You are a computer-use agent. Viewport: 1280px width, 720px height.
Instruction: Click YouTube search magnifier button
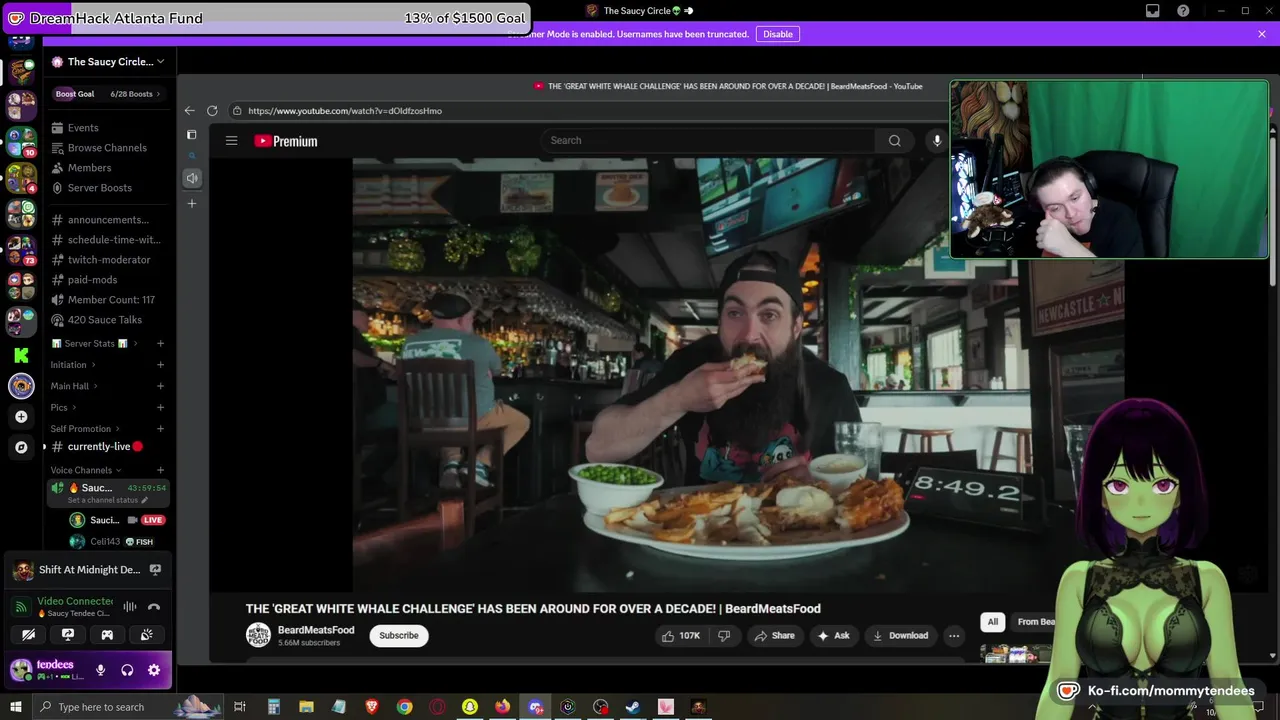point(895,140)
